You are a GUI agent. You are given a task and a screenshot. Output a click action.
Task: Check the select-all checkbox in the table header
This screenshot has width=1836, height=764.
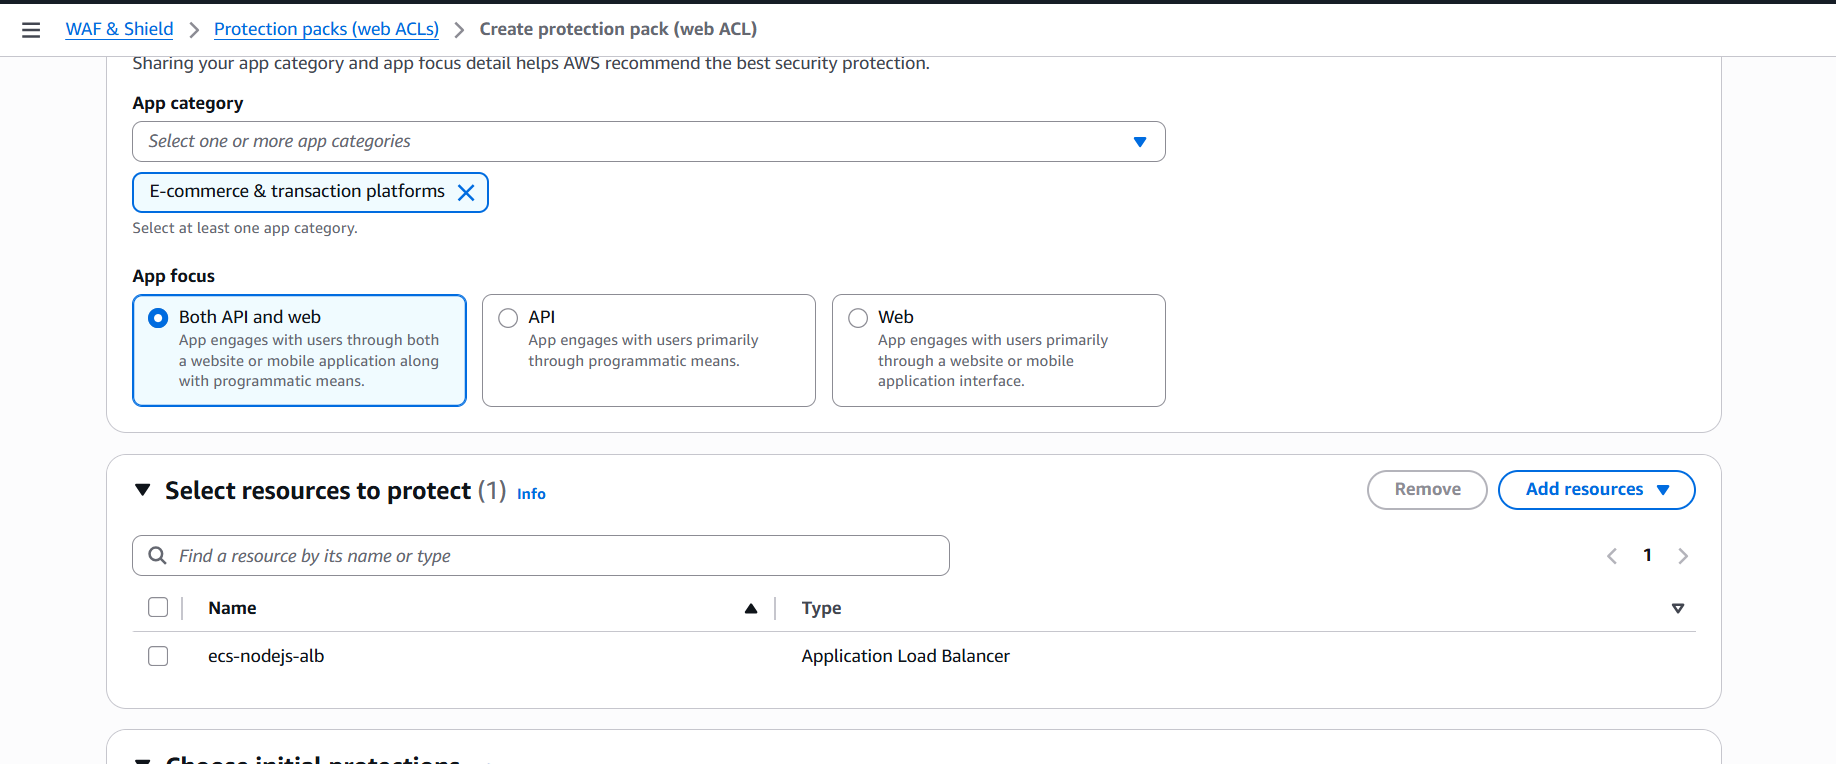158,607
